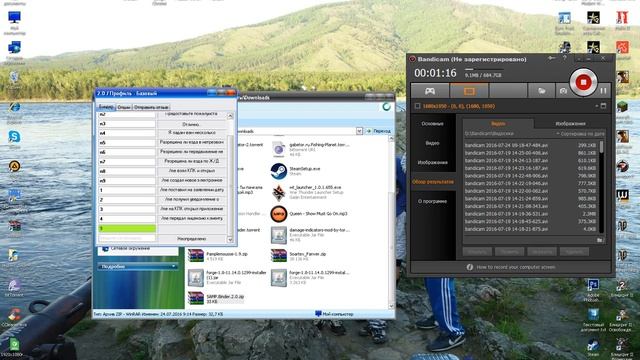This screenshot has height=360, width=640.
Task: Open the О программе section in Bandicam
Action: coord(432,201)
